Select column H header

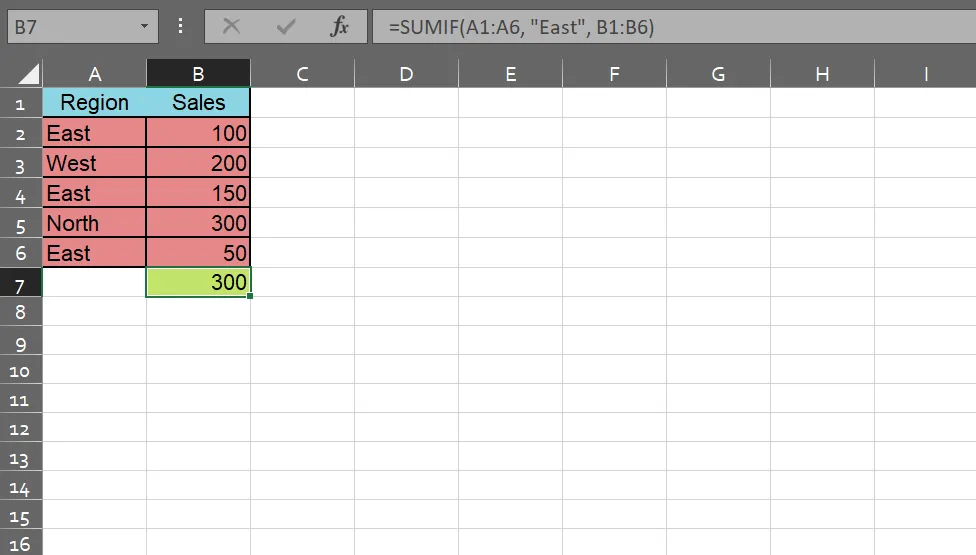click(x=822, y=73)
